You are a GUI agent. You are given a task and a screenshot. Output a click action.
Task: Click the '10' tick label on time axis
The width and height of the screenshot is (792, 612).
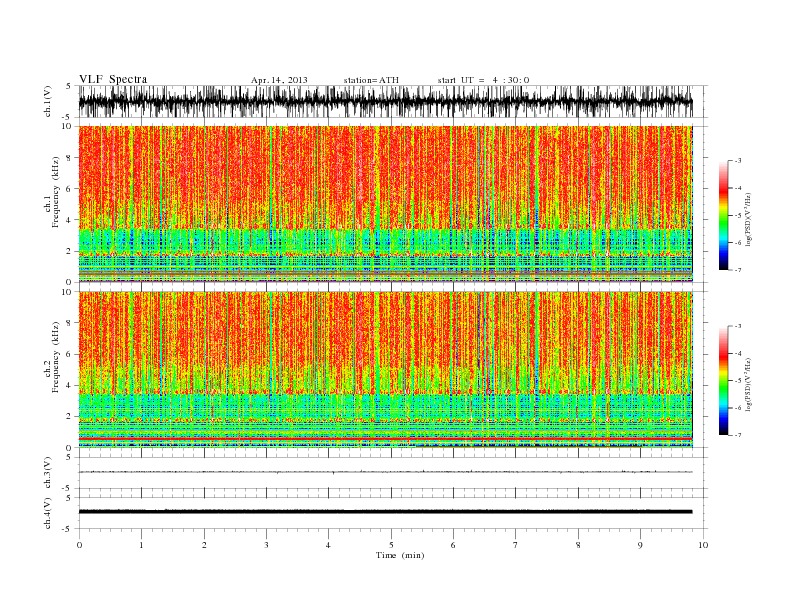coord(703,545)
